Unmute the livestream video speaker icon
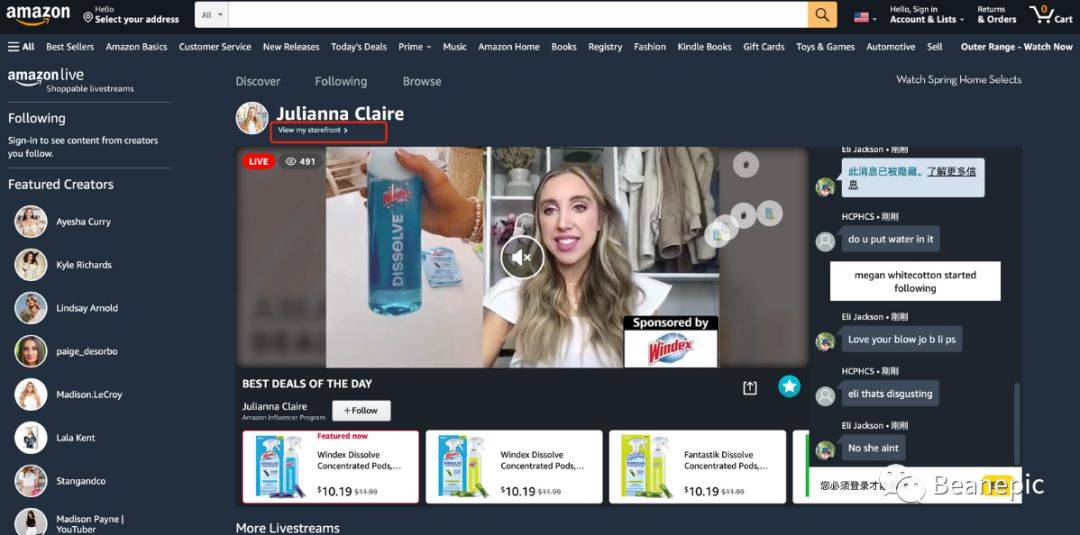1080x535 pixels. coord(522,258)
